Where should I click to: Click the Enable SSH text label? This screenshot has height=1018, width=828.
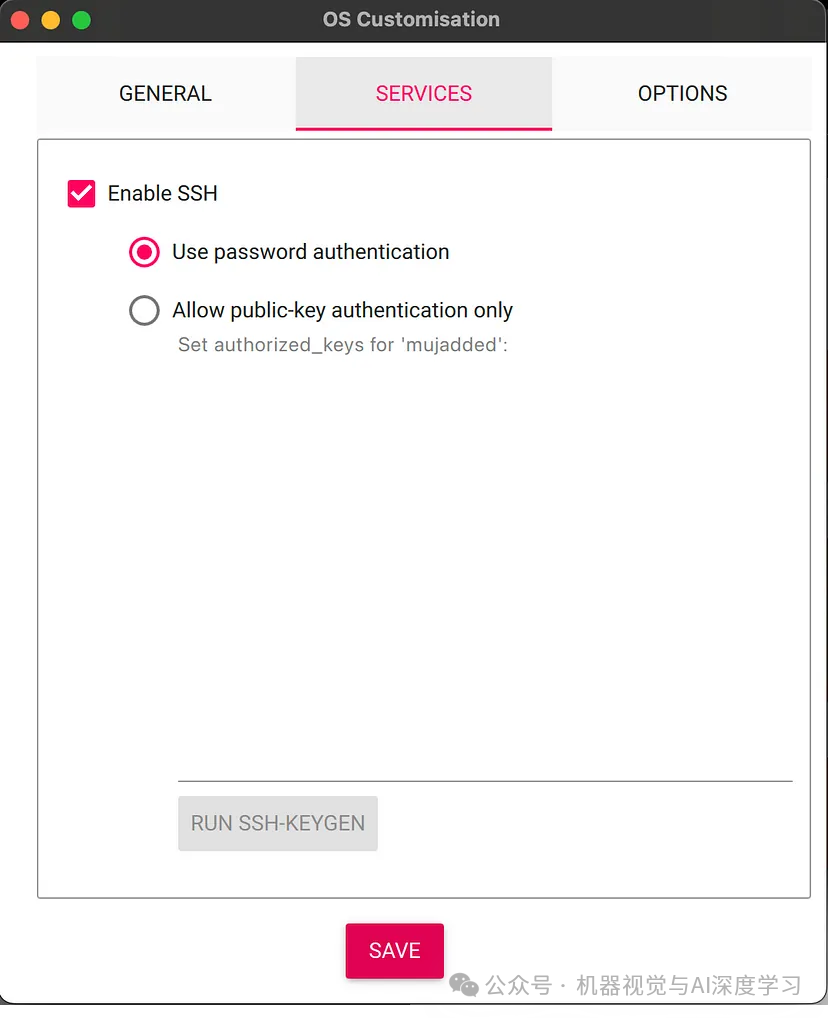(162, 193)
